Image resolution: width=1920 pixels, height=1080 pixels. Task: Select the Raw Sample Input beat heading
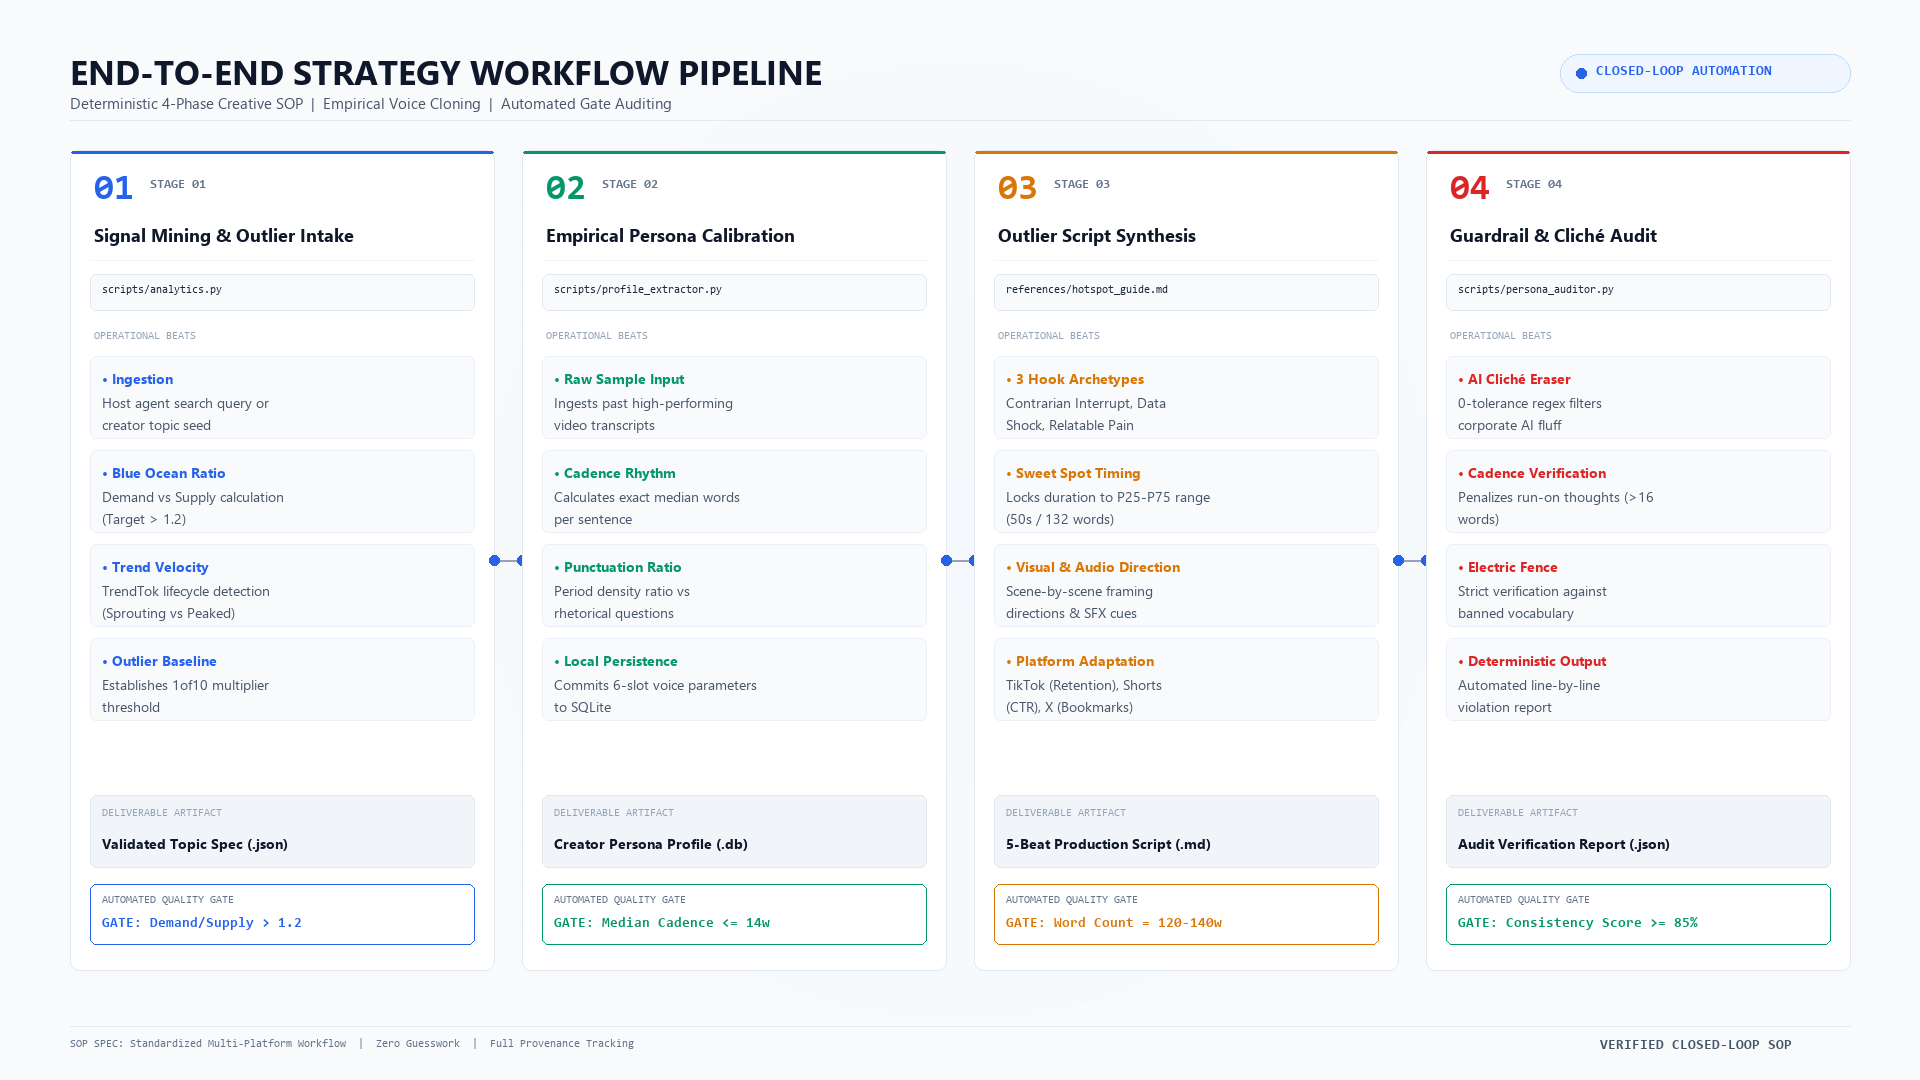619,379
